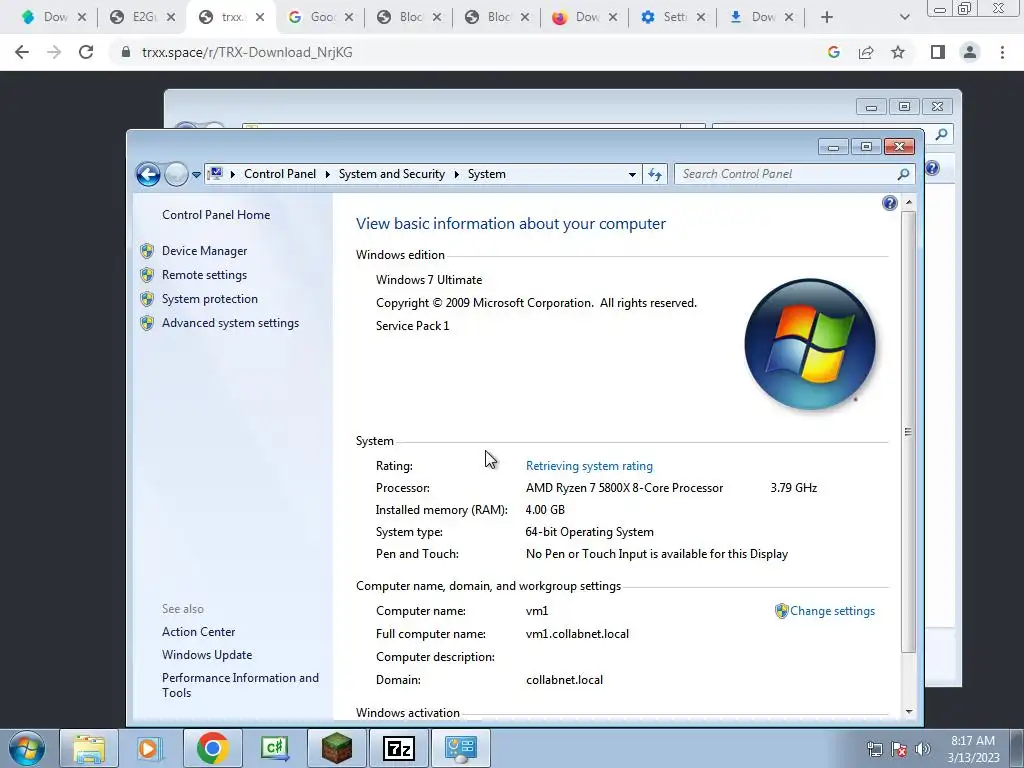Viewport: 1024px width, 768px height.
Task: Open Windows Update link
Action: pyautogui.click(x=207, y=654)
